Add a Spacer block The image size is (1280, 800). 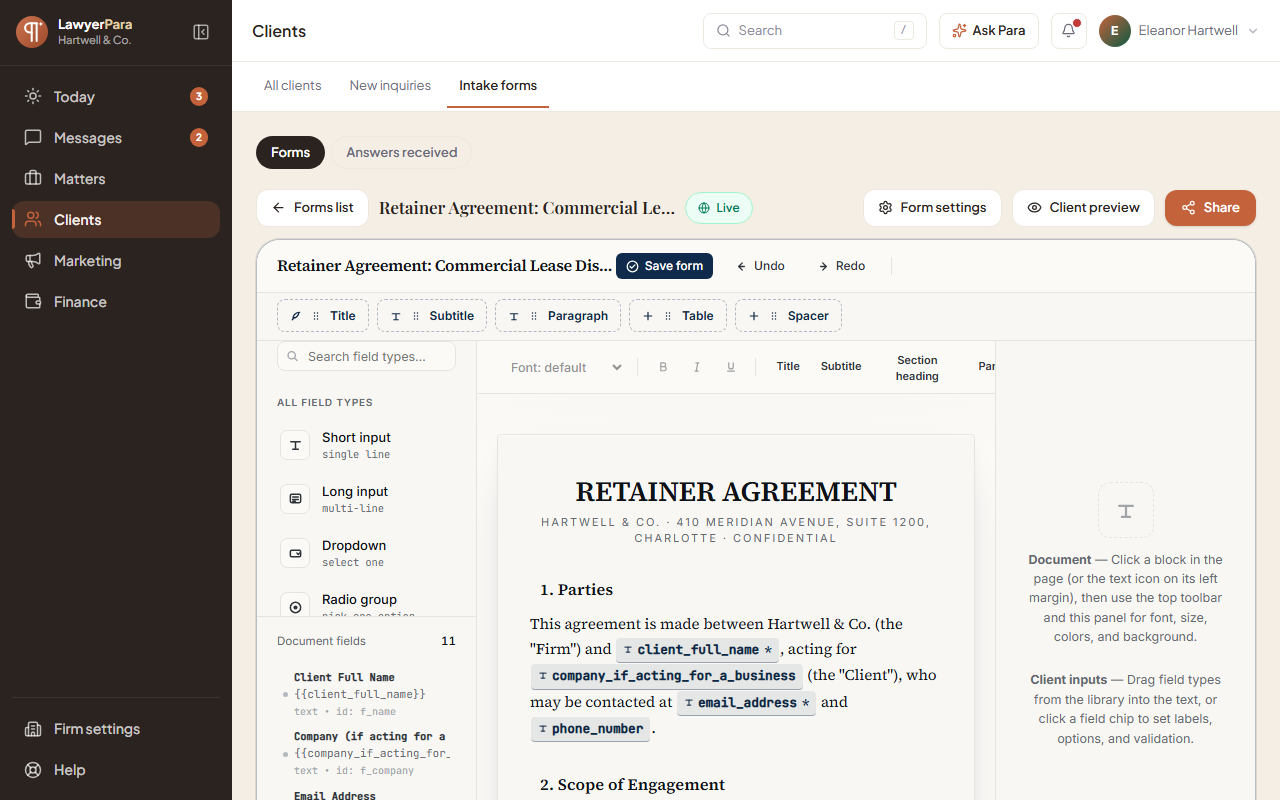tap(788, 316)
